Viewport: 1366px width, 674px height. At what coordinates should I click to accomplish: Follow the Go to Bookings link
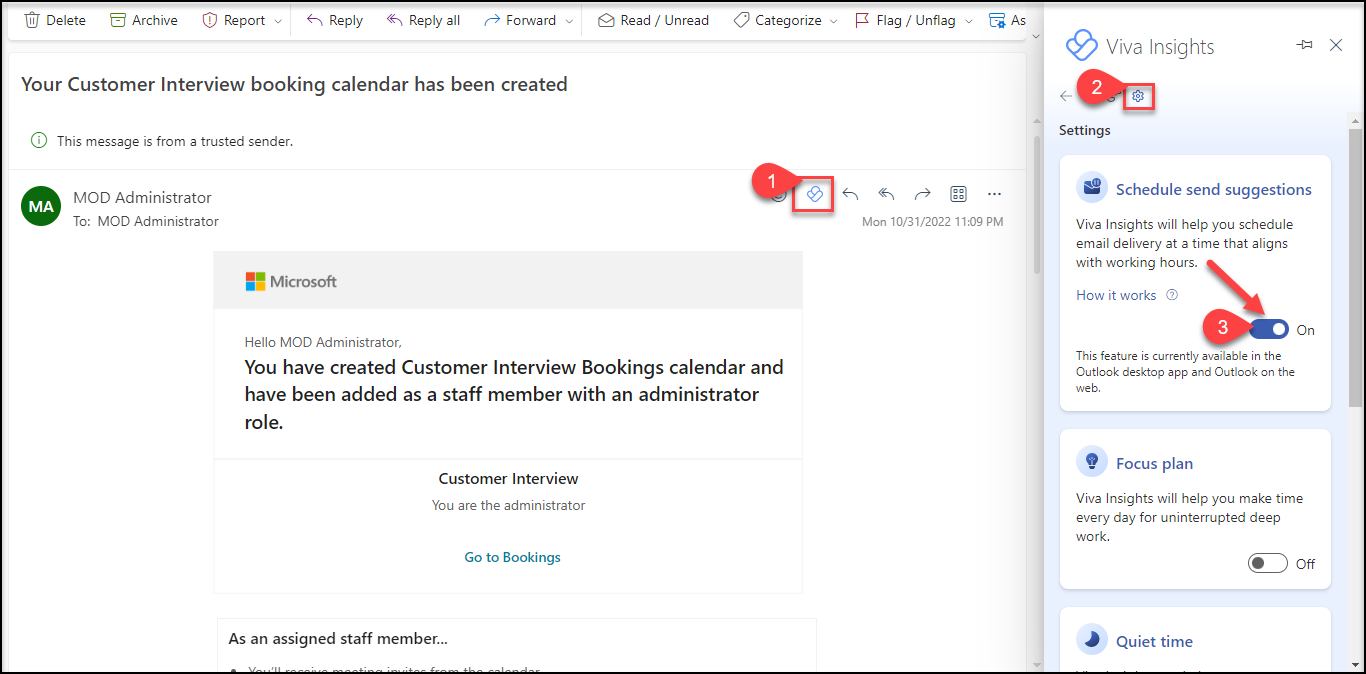coord(512,557)
